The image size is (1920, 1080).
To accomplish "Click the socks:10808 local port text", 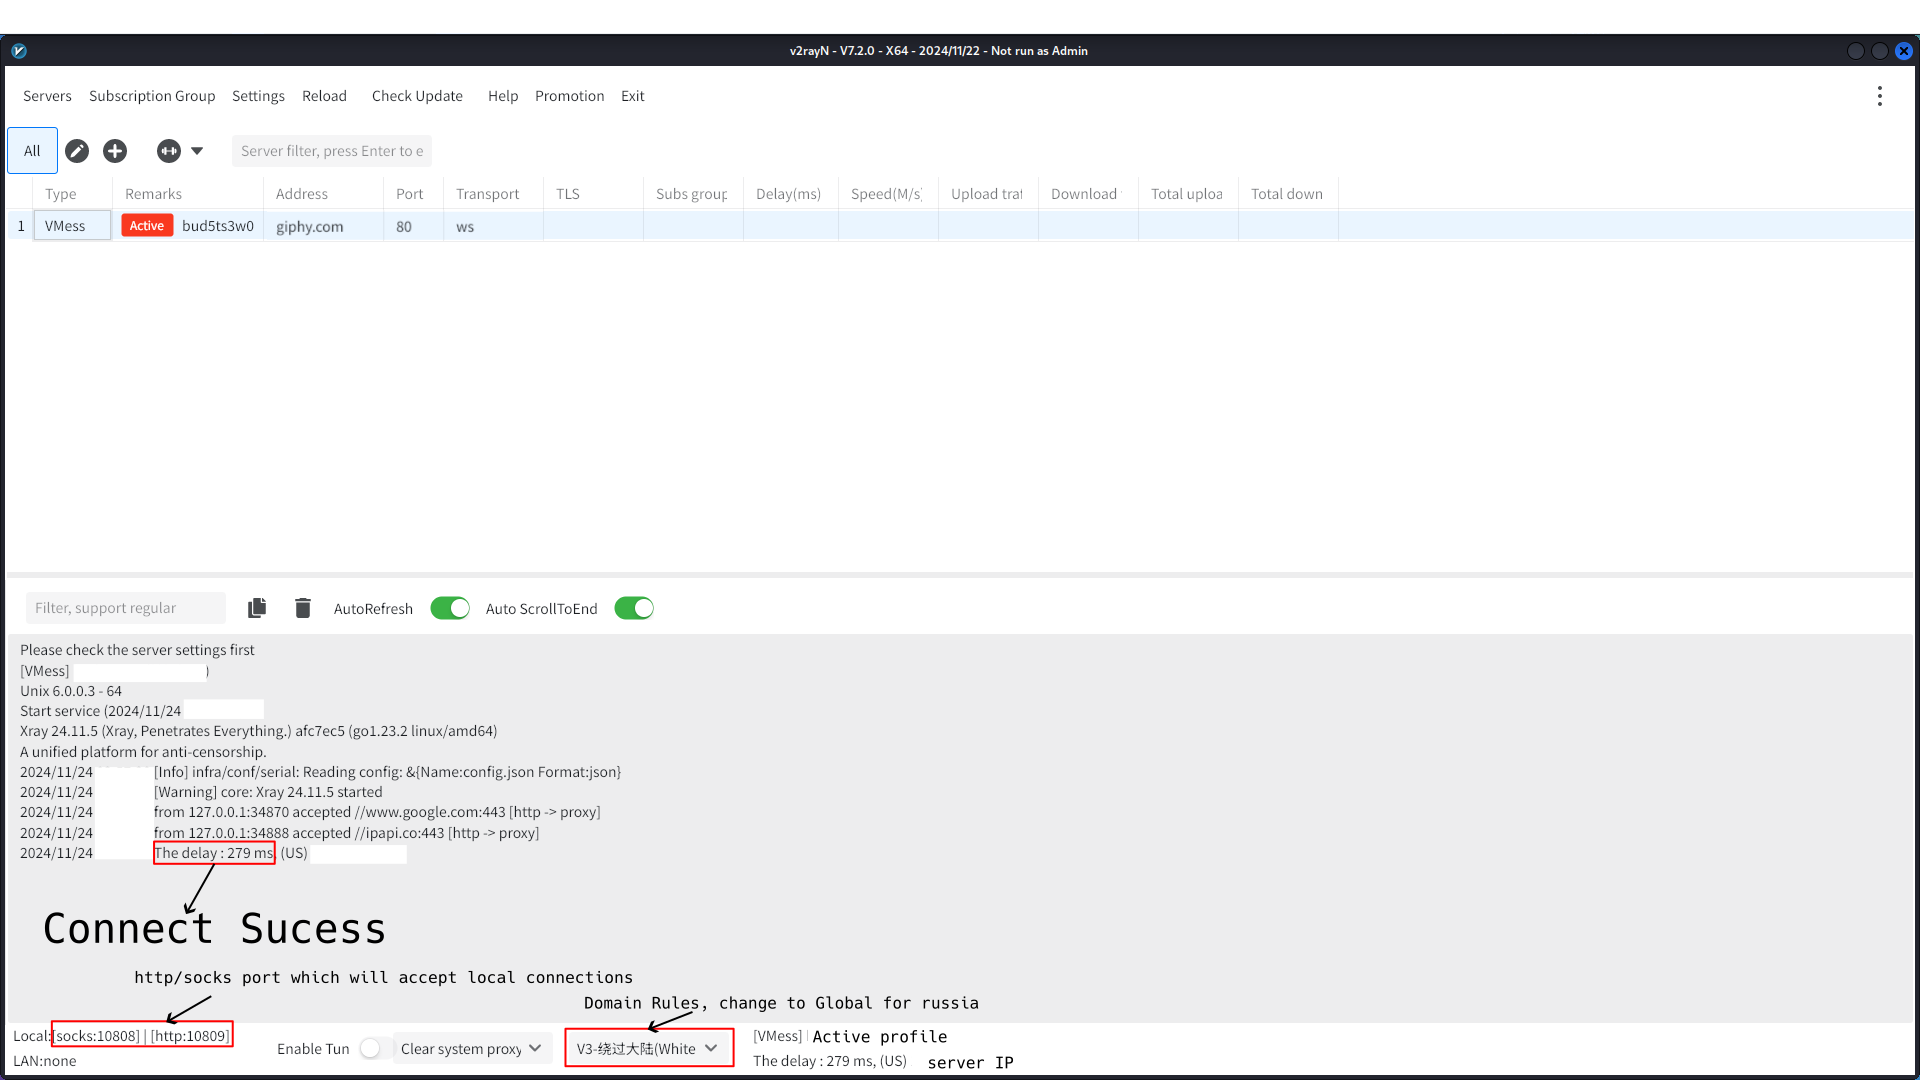I will coord(98,1036).
